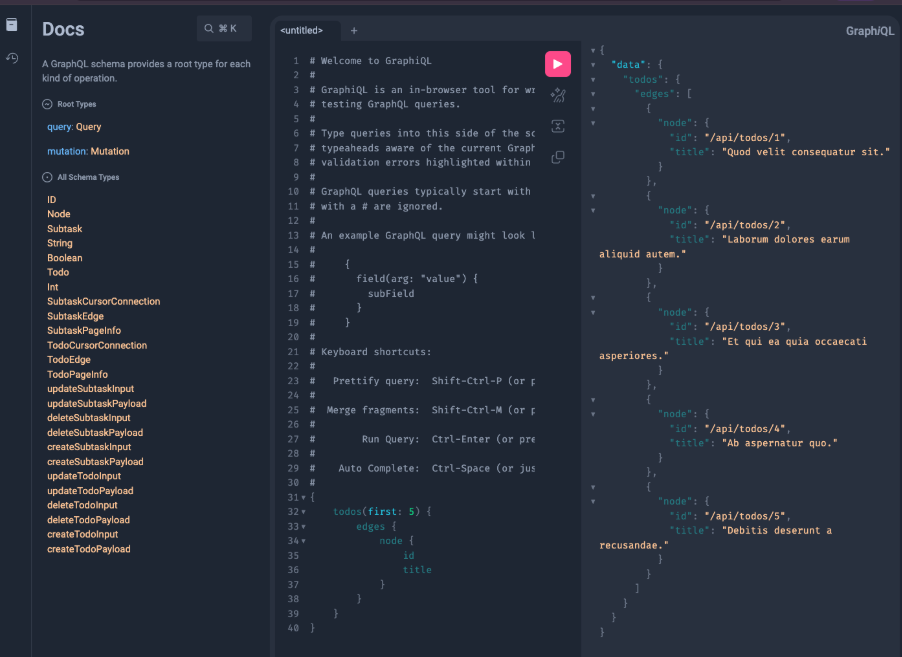Switch to the <untitled> tab
The width and height of the screenshot is (902, 657).
click(x=301, y=30)
